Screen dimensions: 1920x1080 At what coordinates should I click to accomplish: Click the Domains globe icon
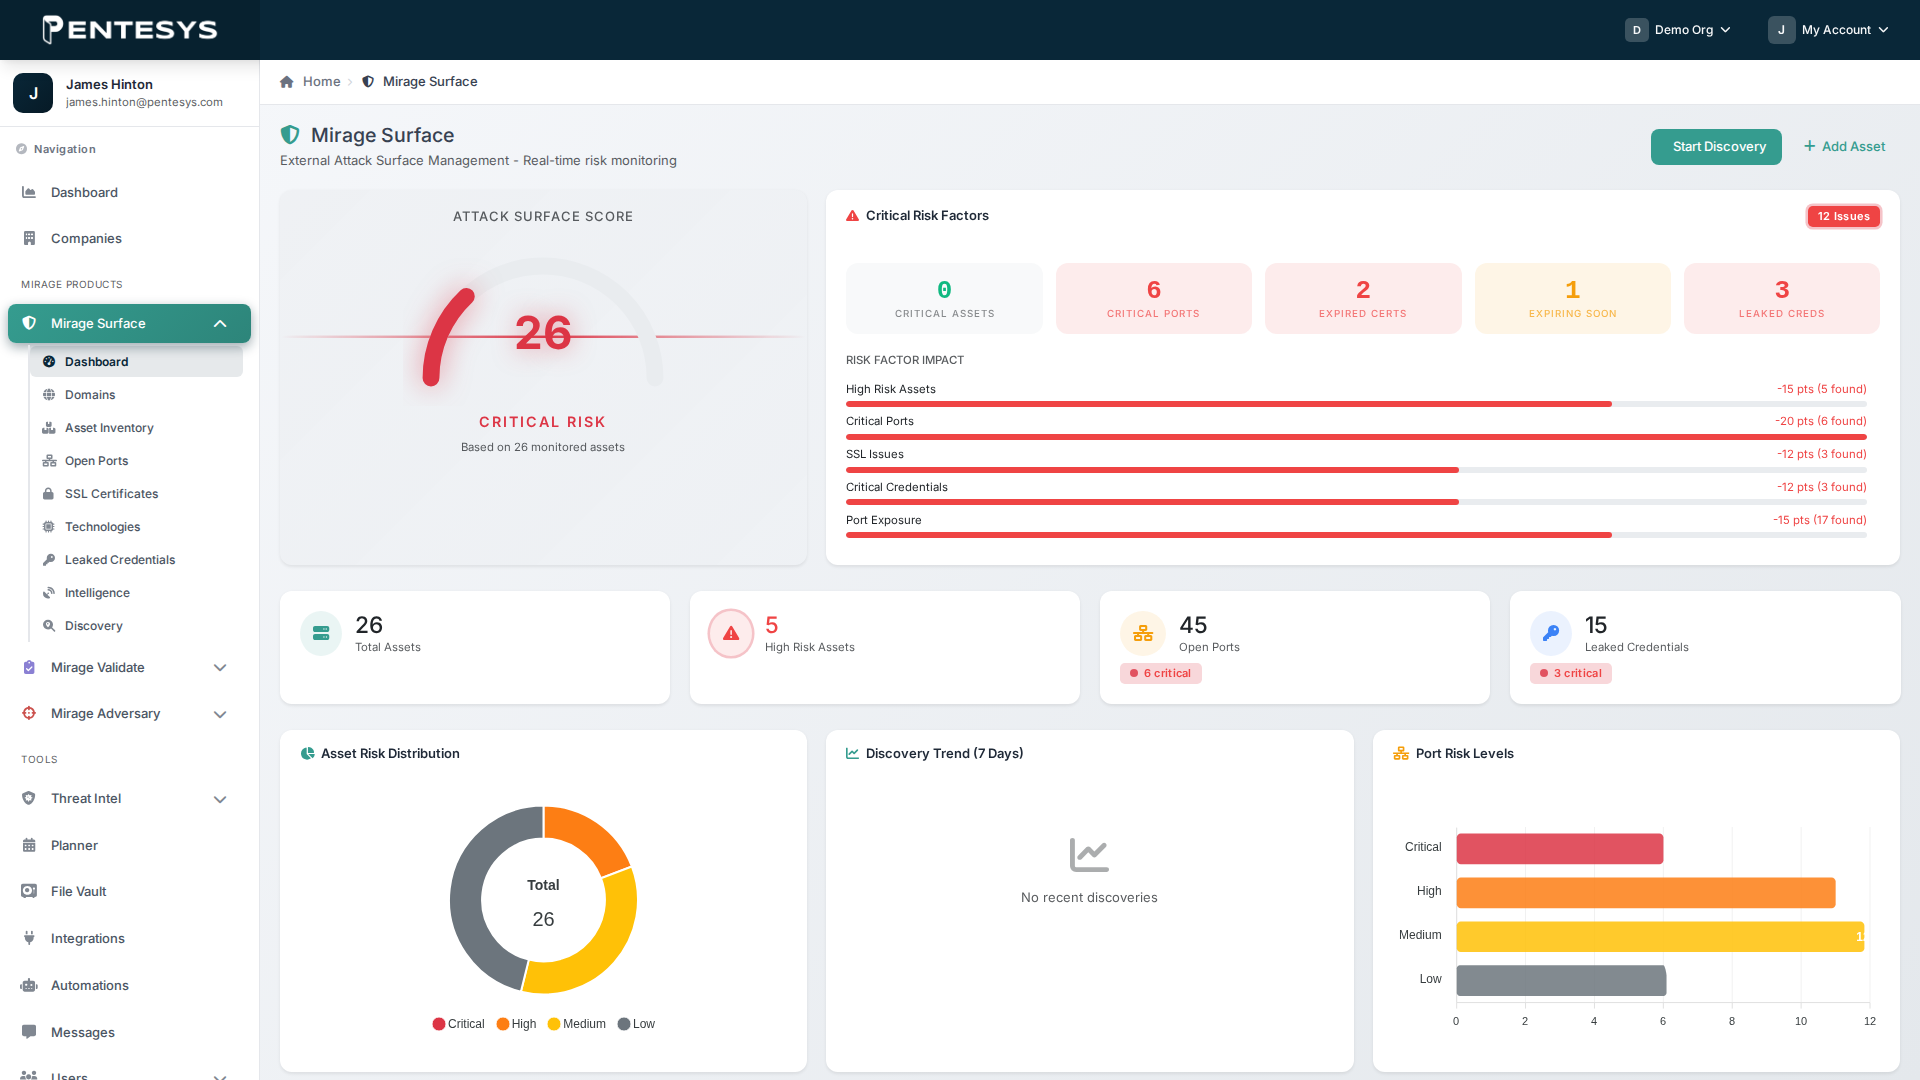[x=49, y=395]
